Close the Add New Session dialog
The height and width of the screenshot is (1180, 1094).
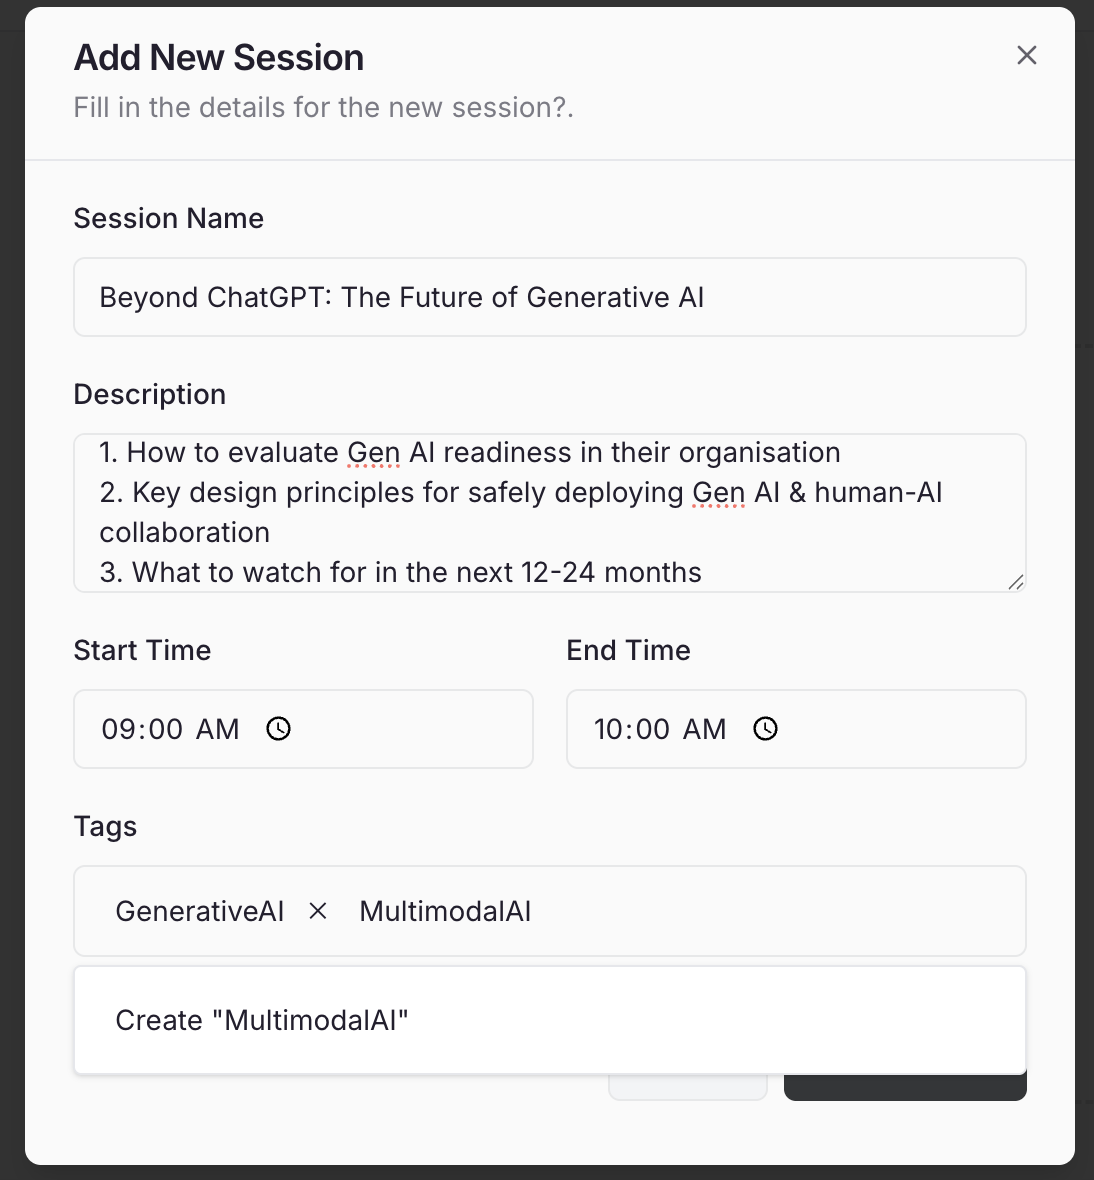click(x=1027, y=56)
